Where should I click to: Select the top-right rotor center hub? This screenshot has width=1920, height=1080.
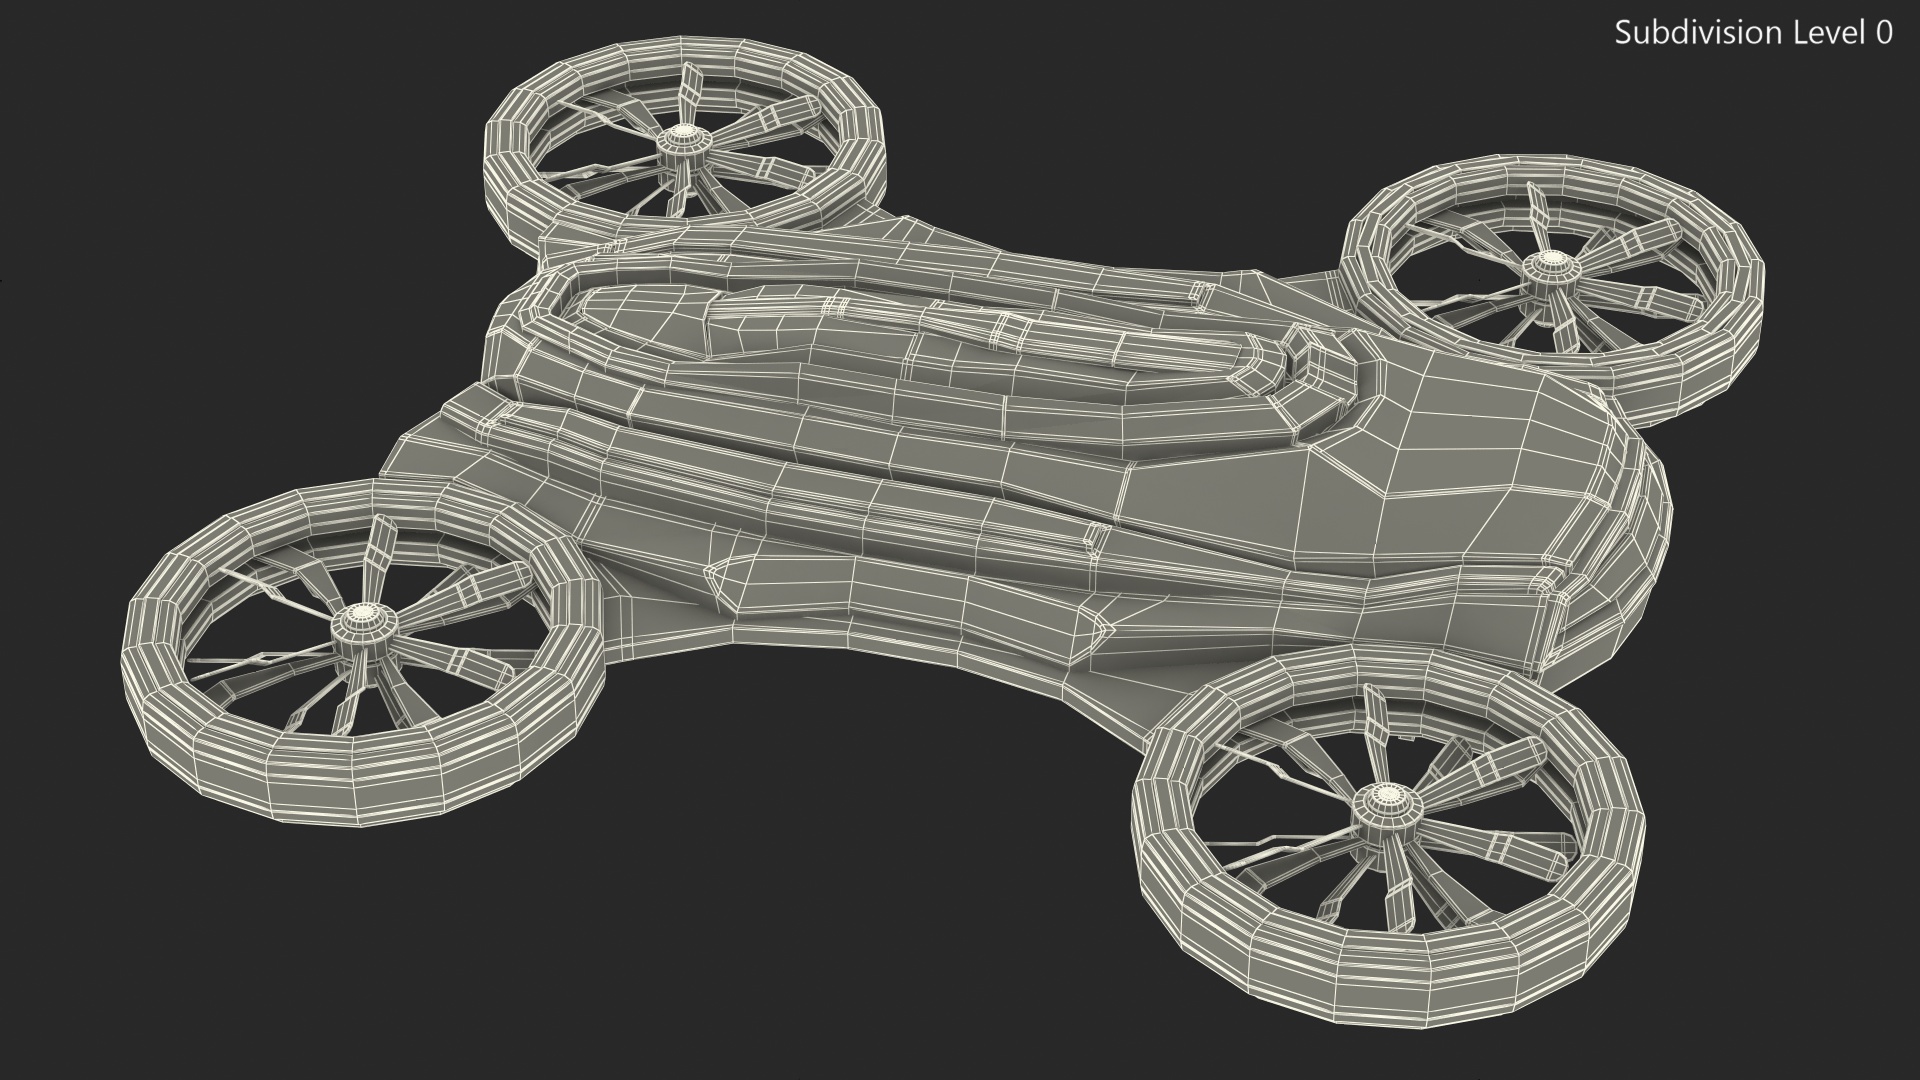pos(1549,262)
